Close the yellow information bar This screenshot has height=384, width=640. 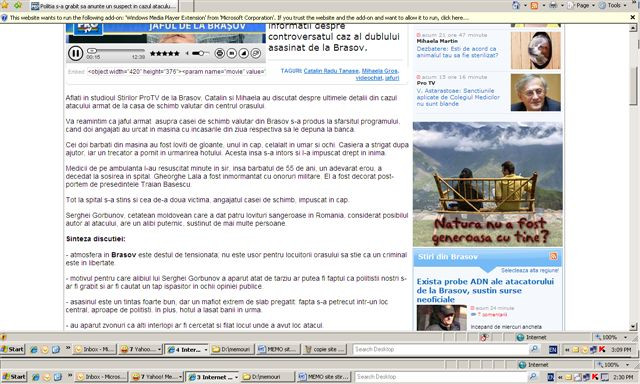(x=633, y=18)
